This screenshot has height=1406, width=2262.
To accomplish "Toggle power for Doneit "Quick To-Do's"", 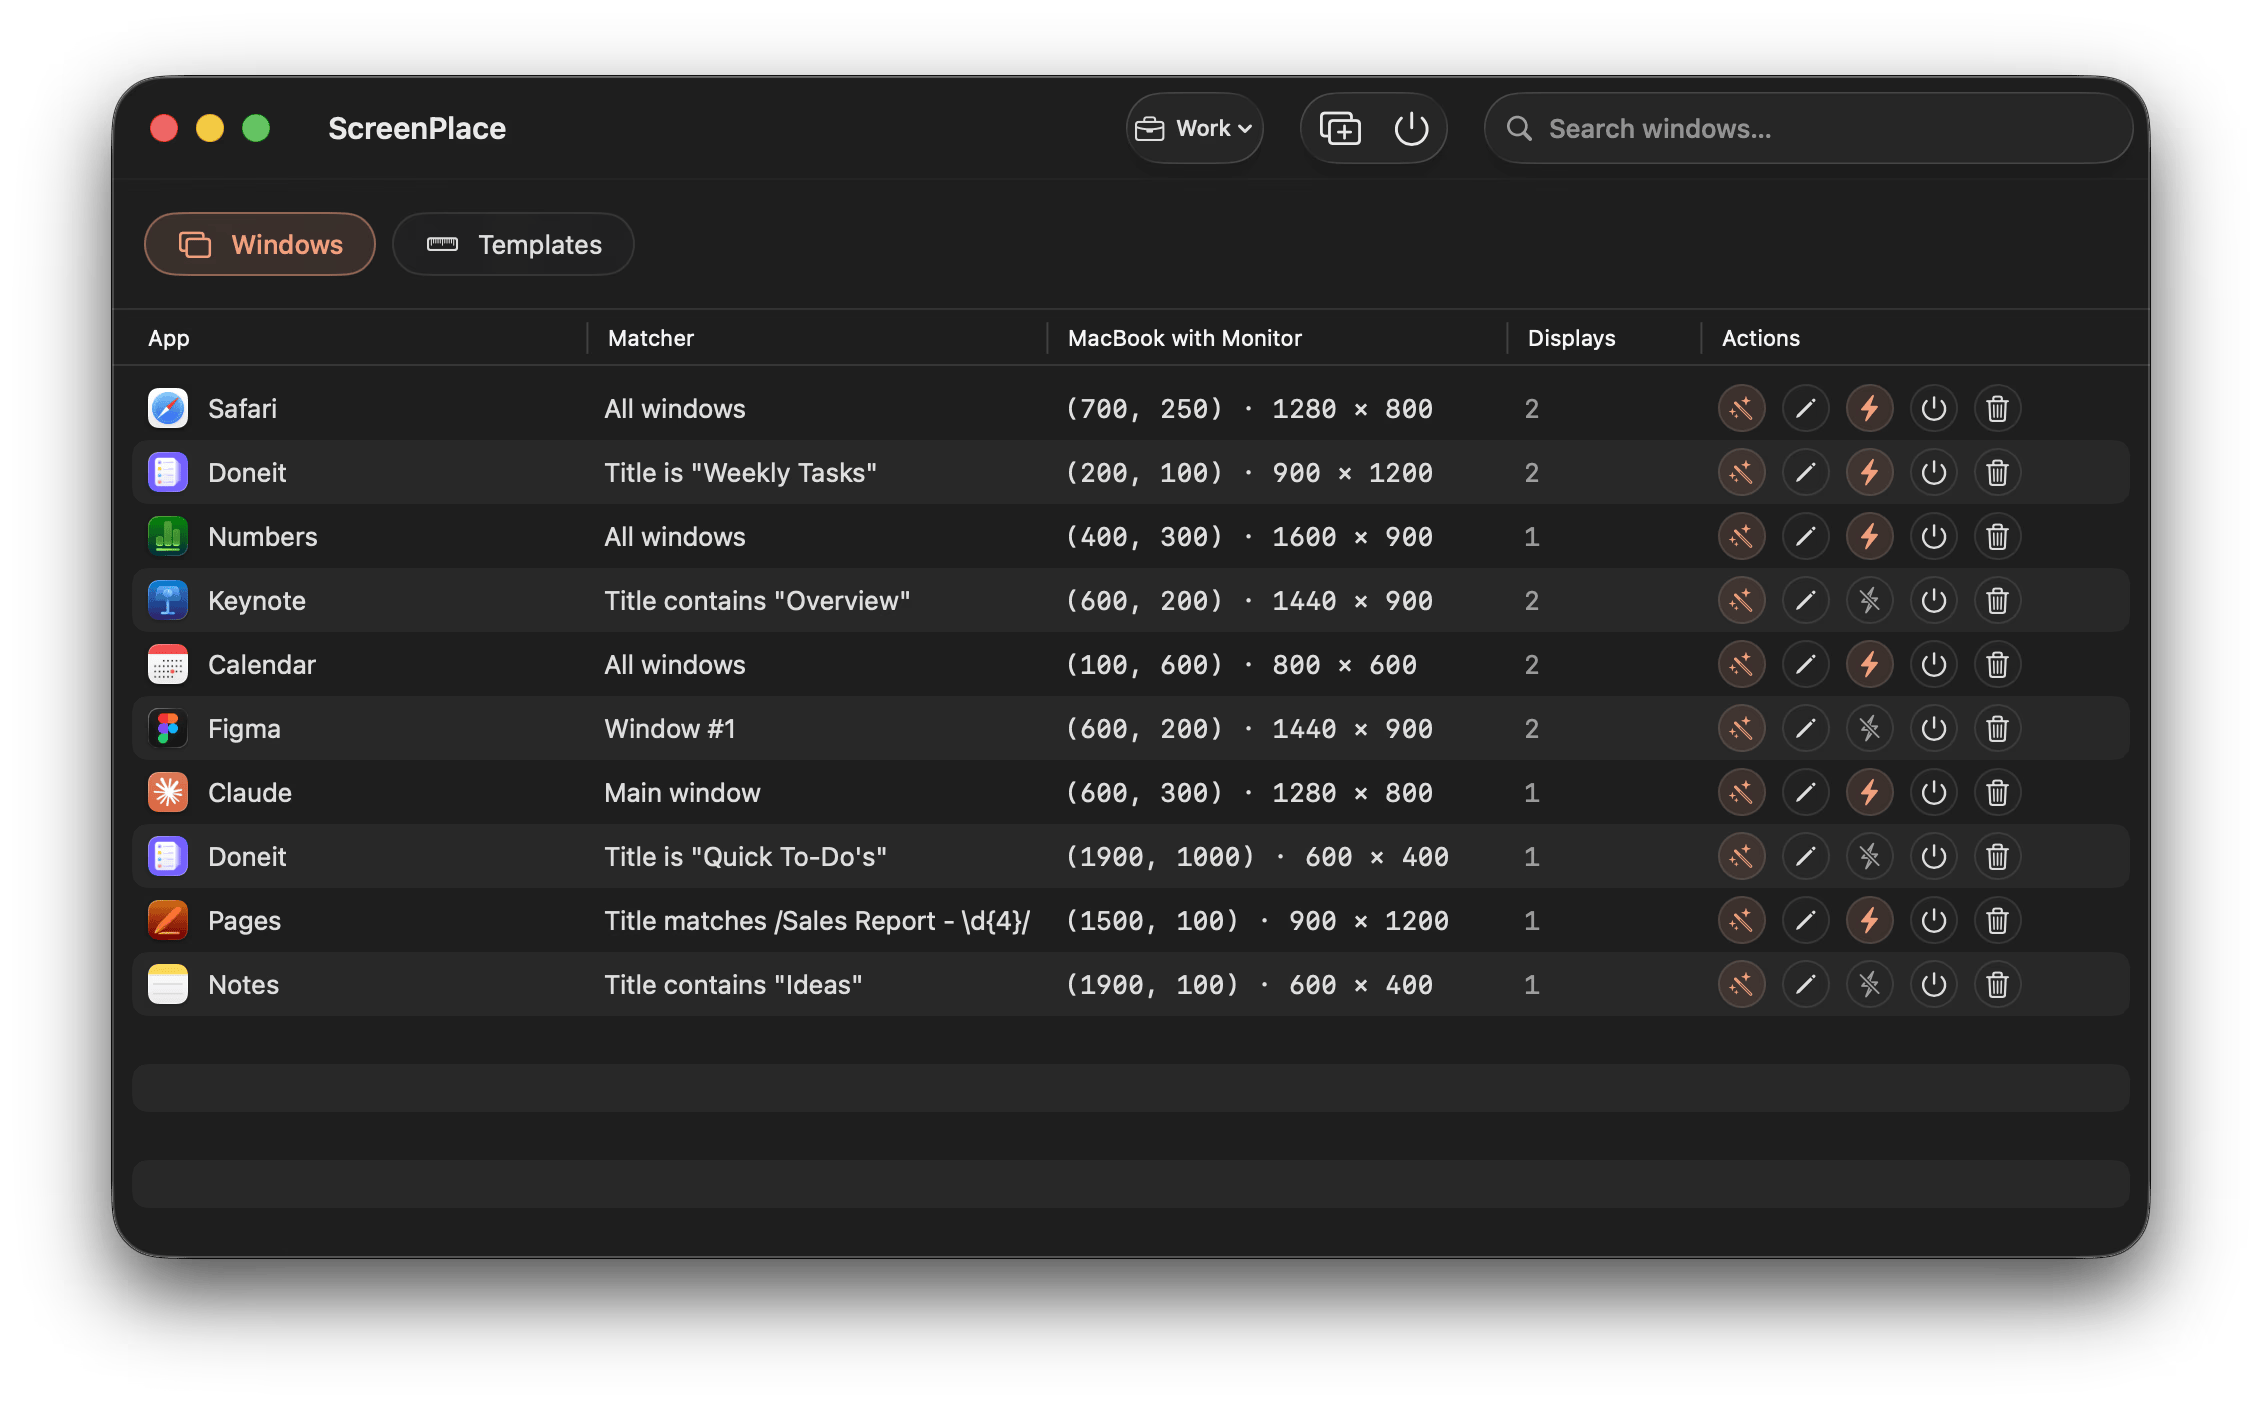I will coord(1933,856).
